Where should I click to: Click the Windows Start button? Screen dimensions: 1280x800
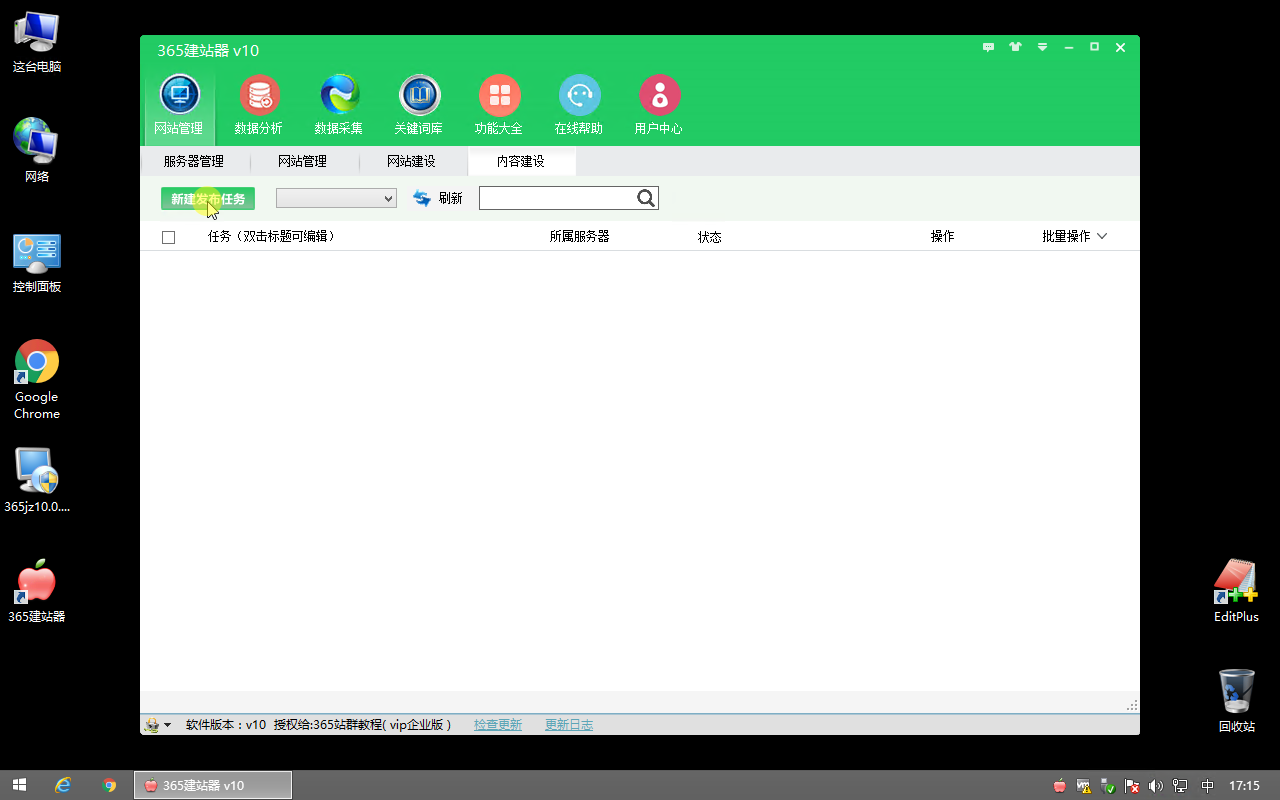pyautogui.click(x=18, y=785)
